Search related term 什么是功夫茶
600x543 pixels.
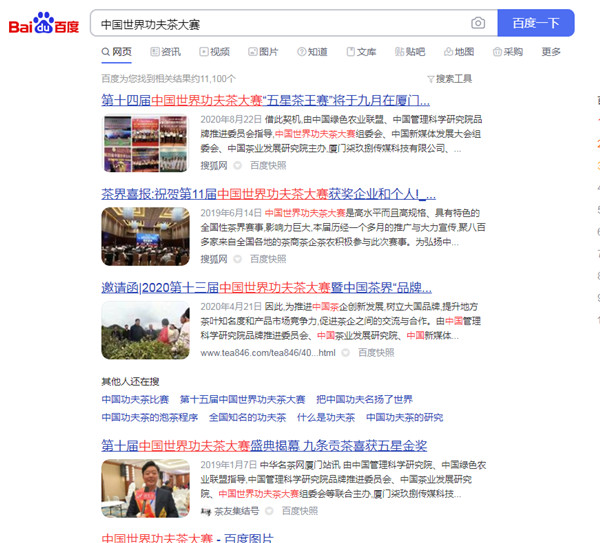(x=326, y=417)
